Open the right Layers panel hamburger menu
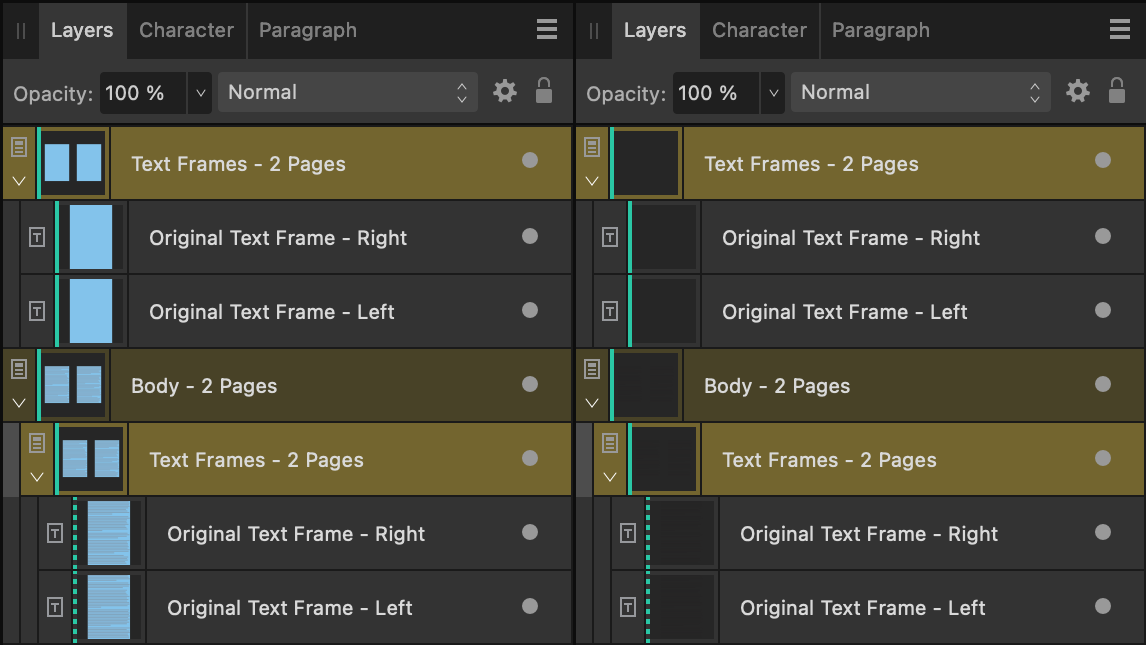 [1119, 30]
